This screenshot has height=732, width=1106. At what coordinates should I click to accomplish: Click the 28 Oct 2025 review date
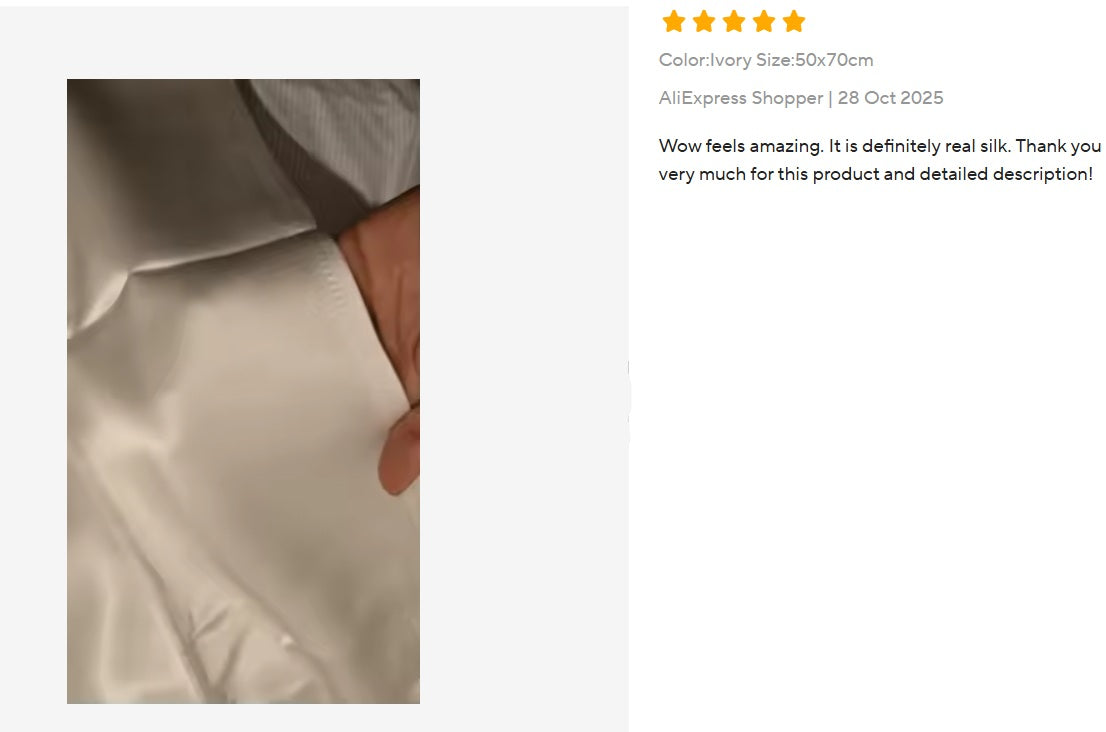coord(890,98)
